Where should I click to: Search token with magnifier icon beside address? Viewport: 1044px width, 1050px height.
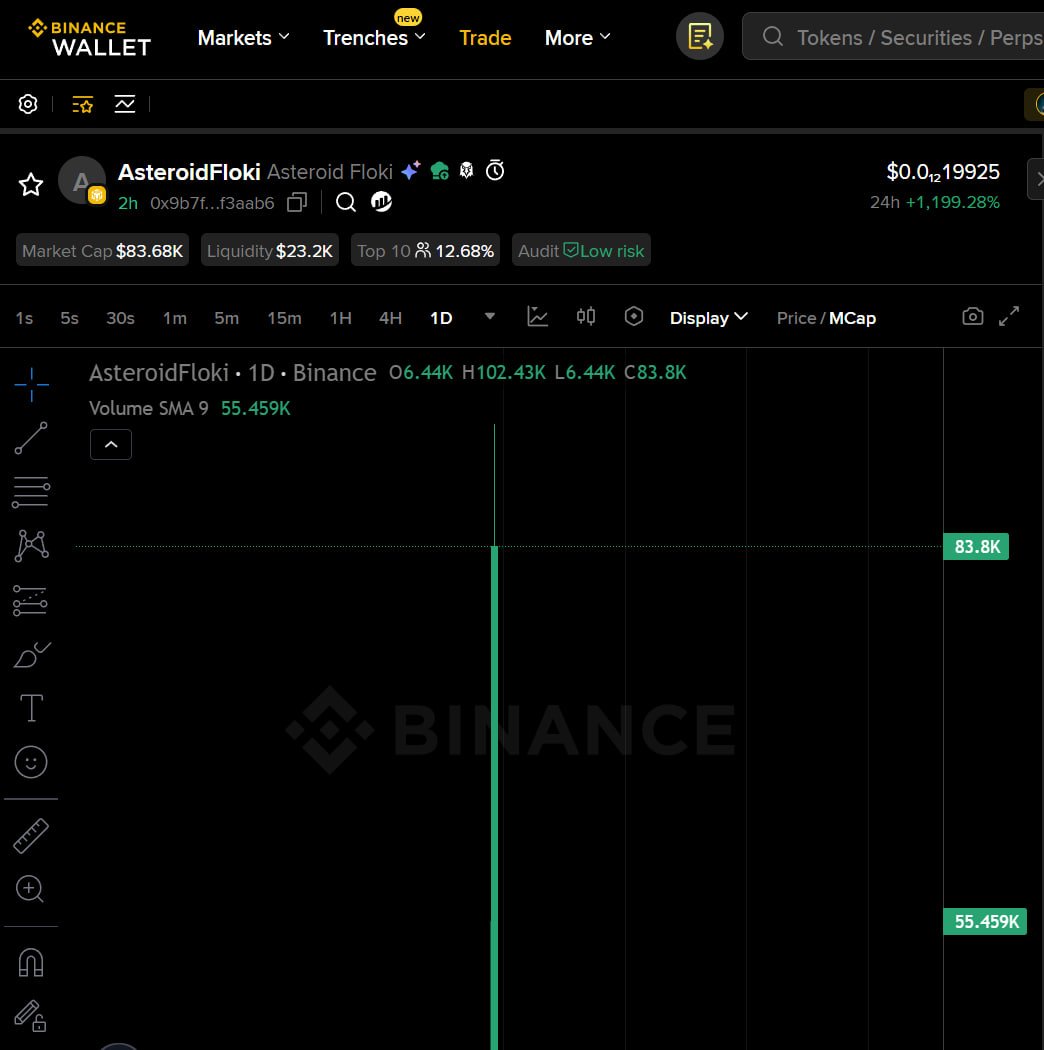pyautogui.click(x=346, y=202)
